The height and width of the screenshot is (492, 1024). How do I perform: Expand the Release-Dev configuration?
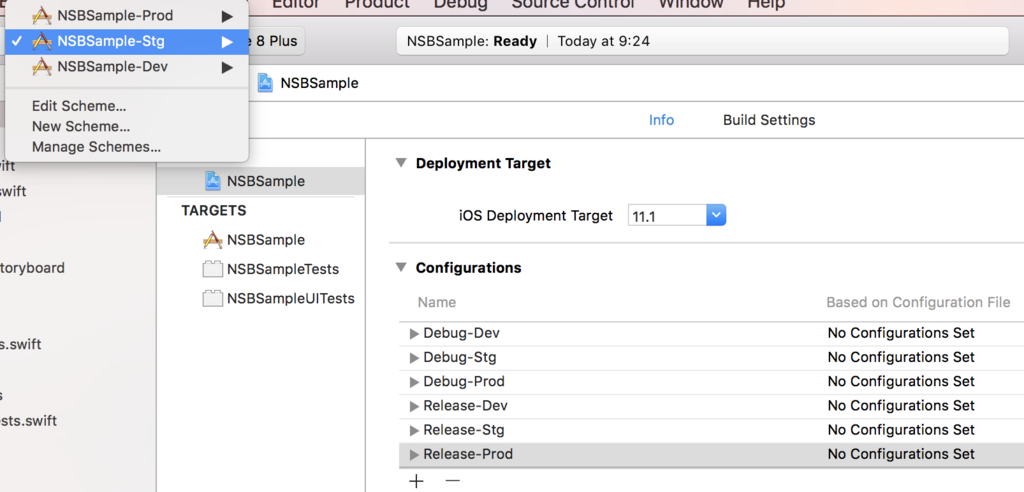click(413, 406)
